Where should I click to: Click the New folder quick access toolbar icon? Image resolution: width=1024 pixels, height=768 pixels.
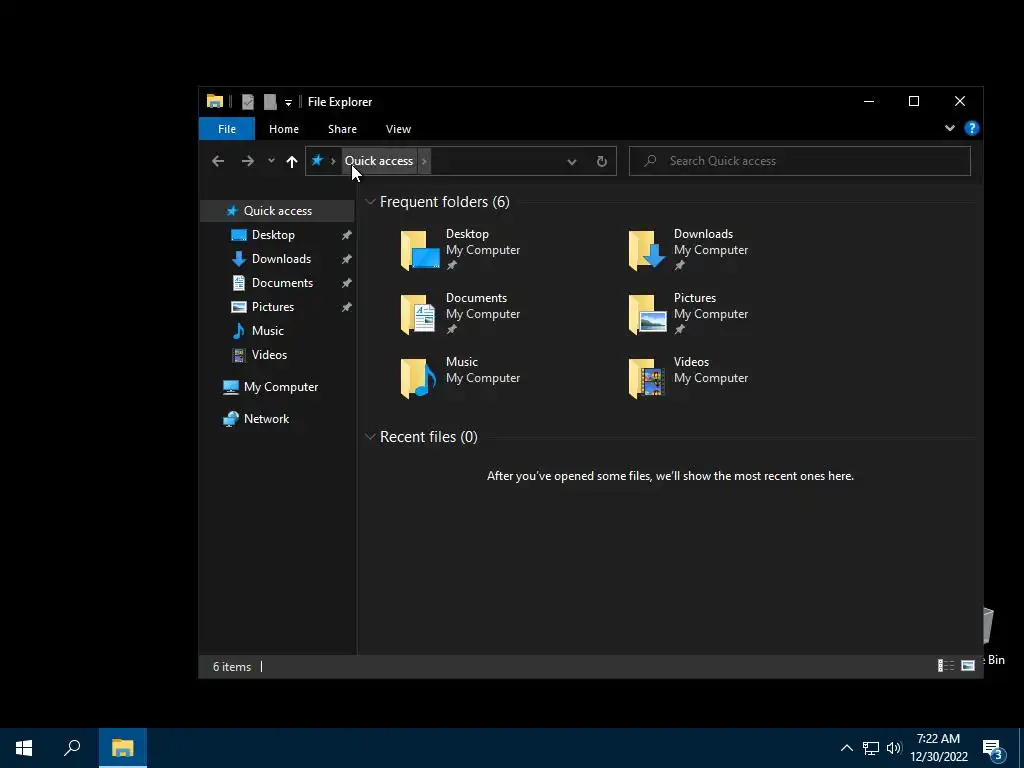click(x=270, y=102)
